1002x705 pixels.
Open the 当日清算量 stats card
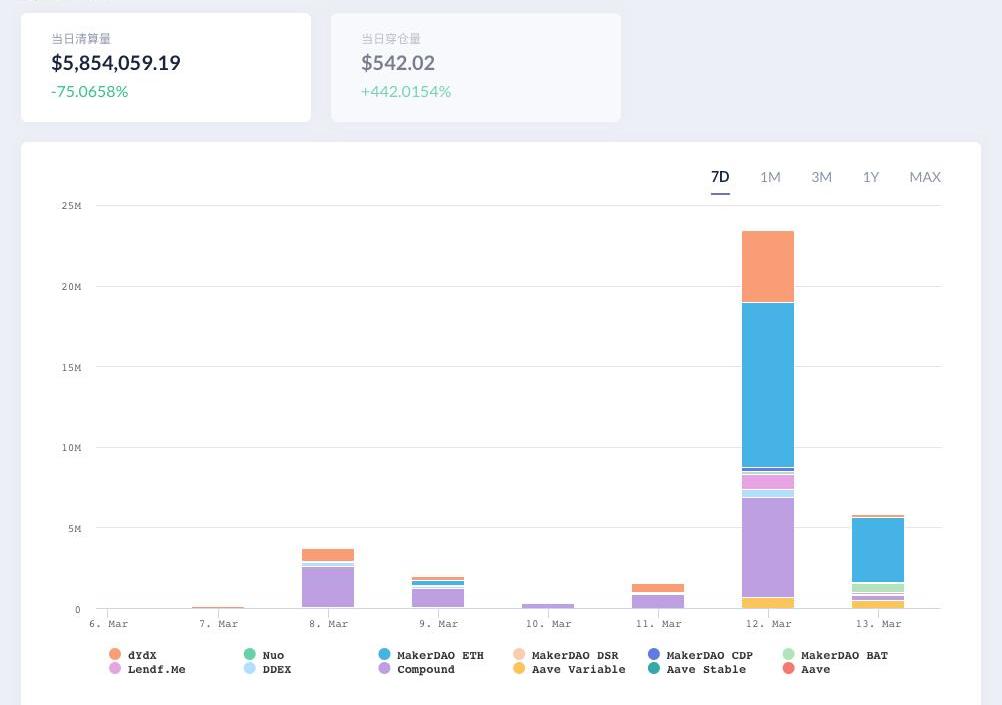166,67
